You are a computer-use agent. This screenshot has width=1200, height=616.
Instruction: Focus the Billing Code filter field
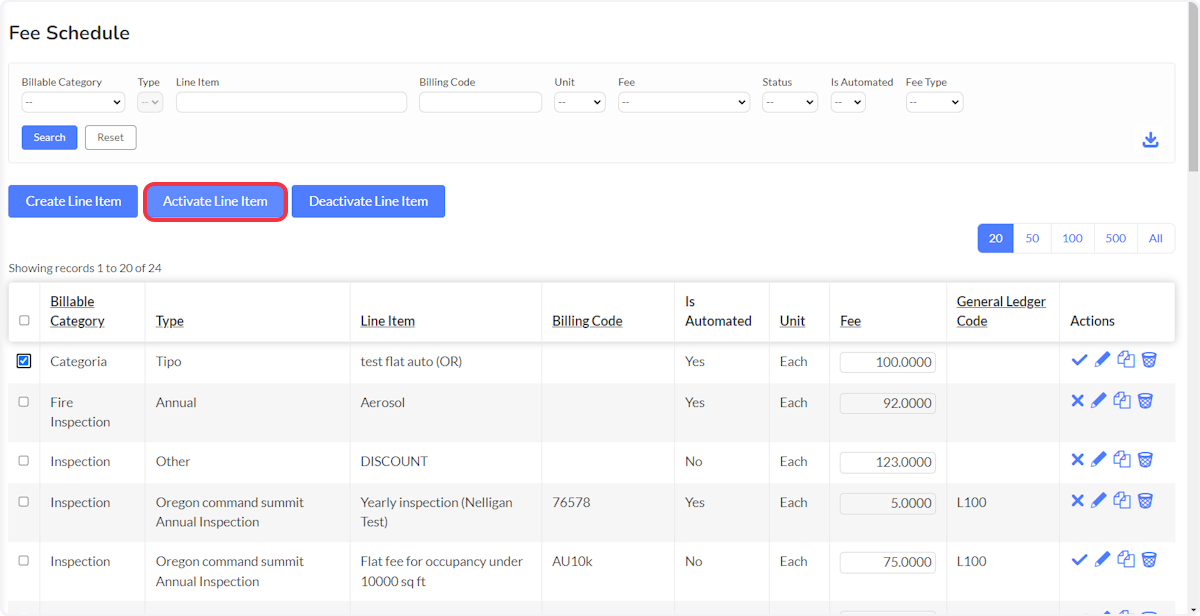coord(480,102)
